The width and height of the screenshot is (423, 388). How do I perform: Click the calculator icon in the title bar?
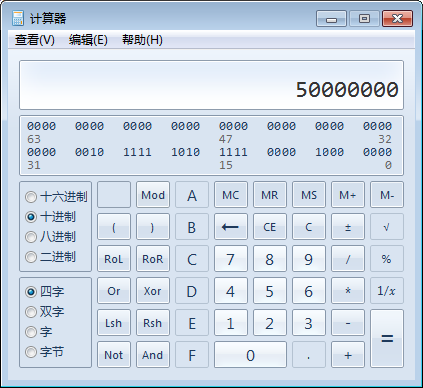click(18, 18)
